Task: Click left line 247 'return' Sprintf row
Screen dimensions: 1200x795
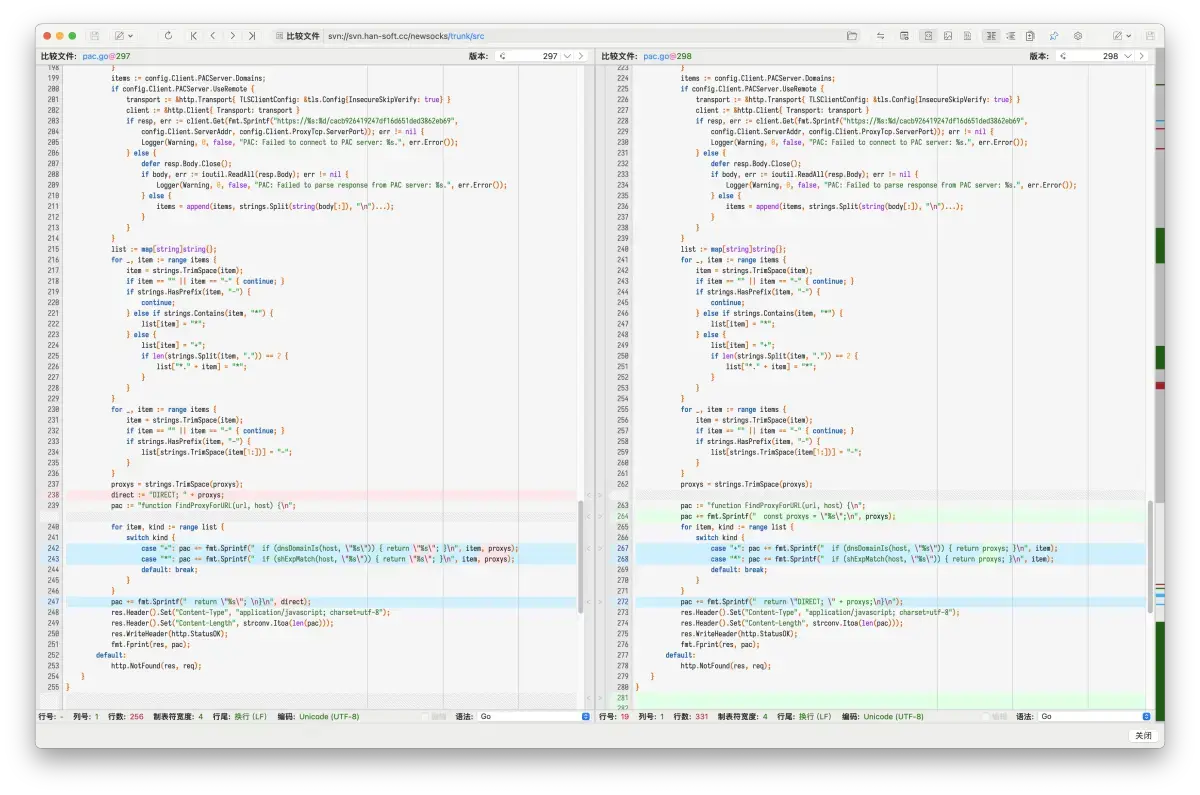Action: [321, 602]
